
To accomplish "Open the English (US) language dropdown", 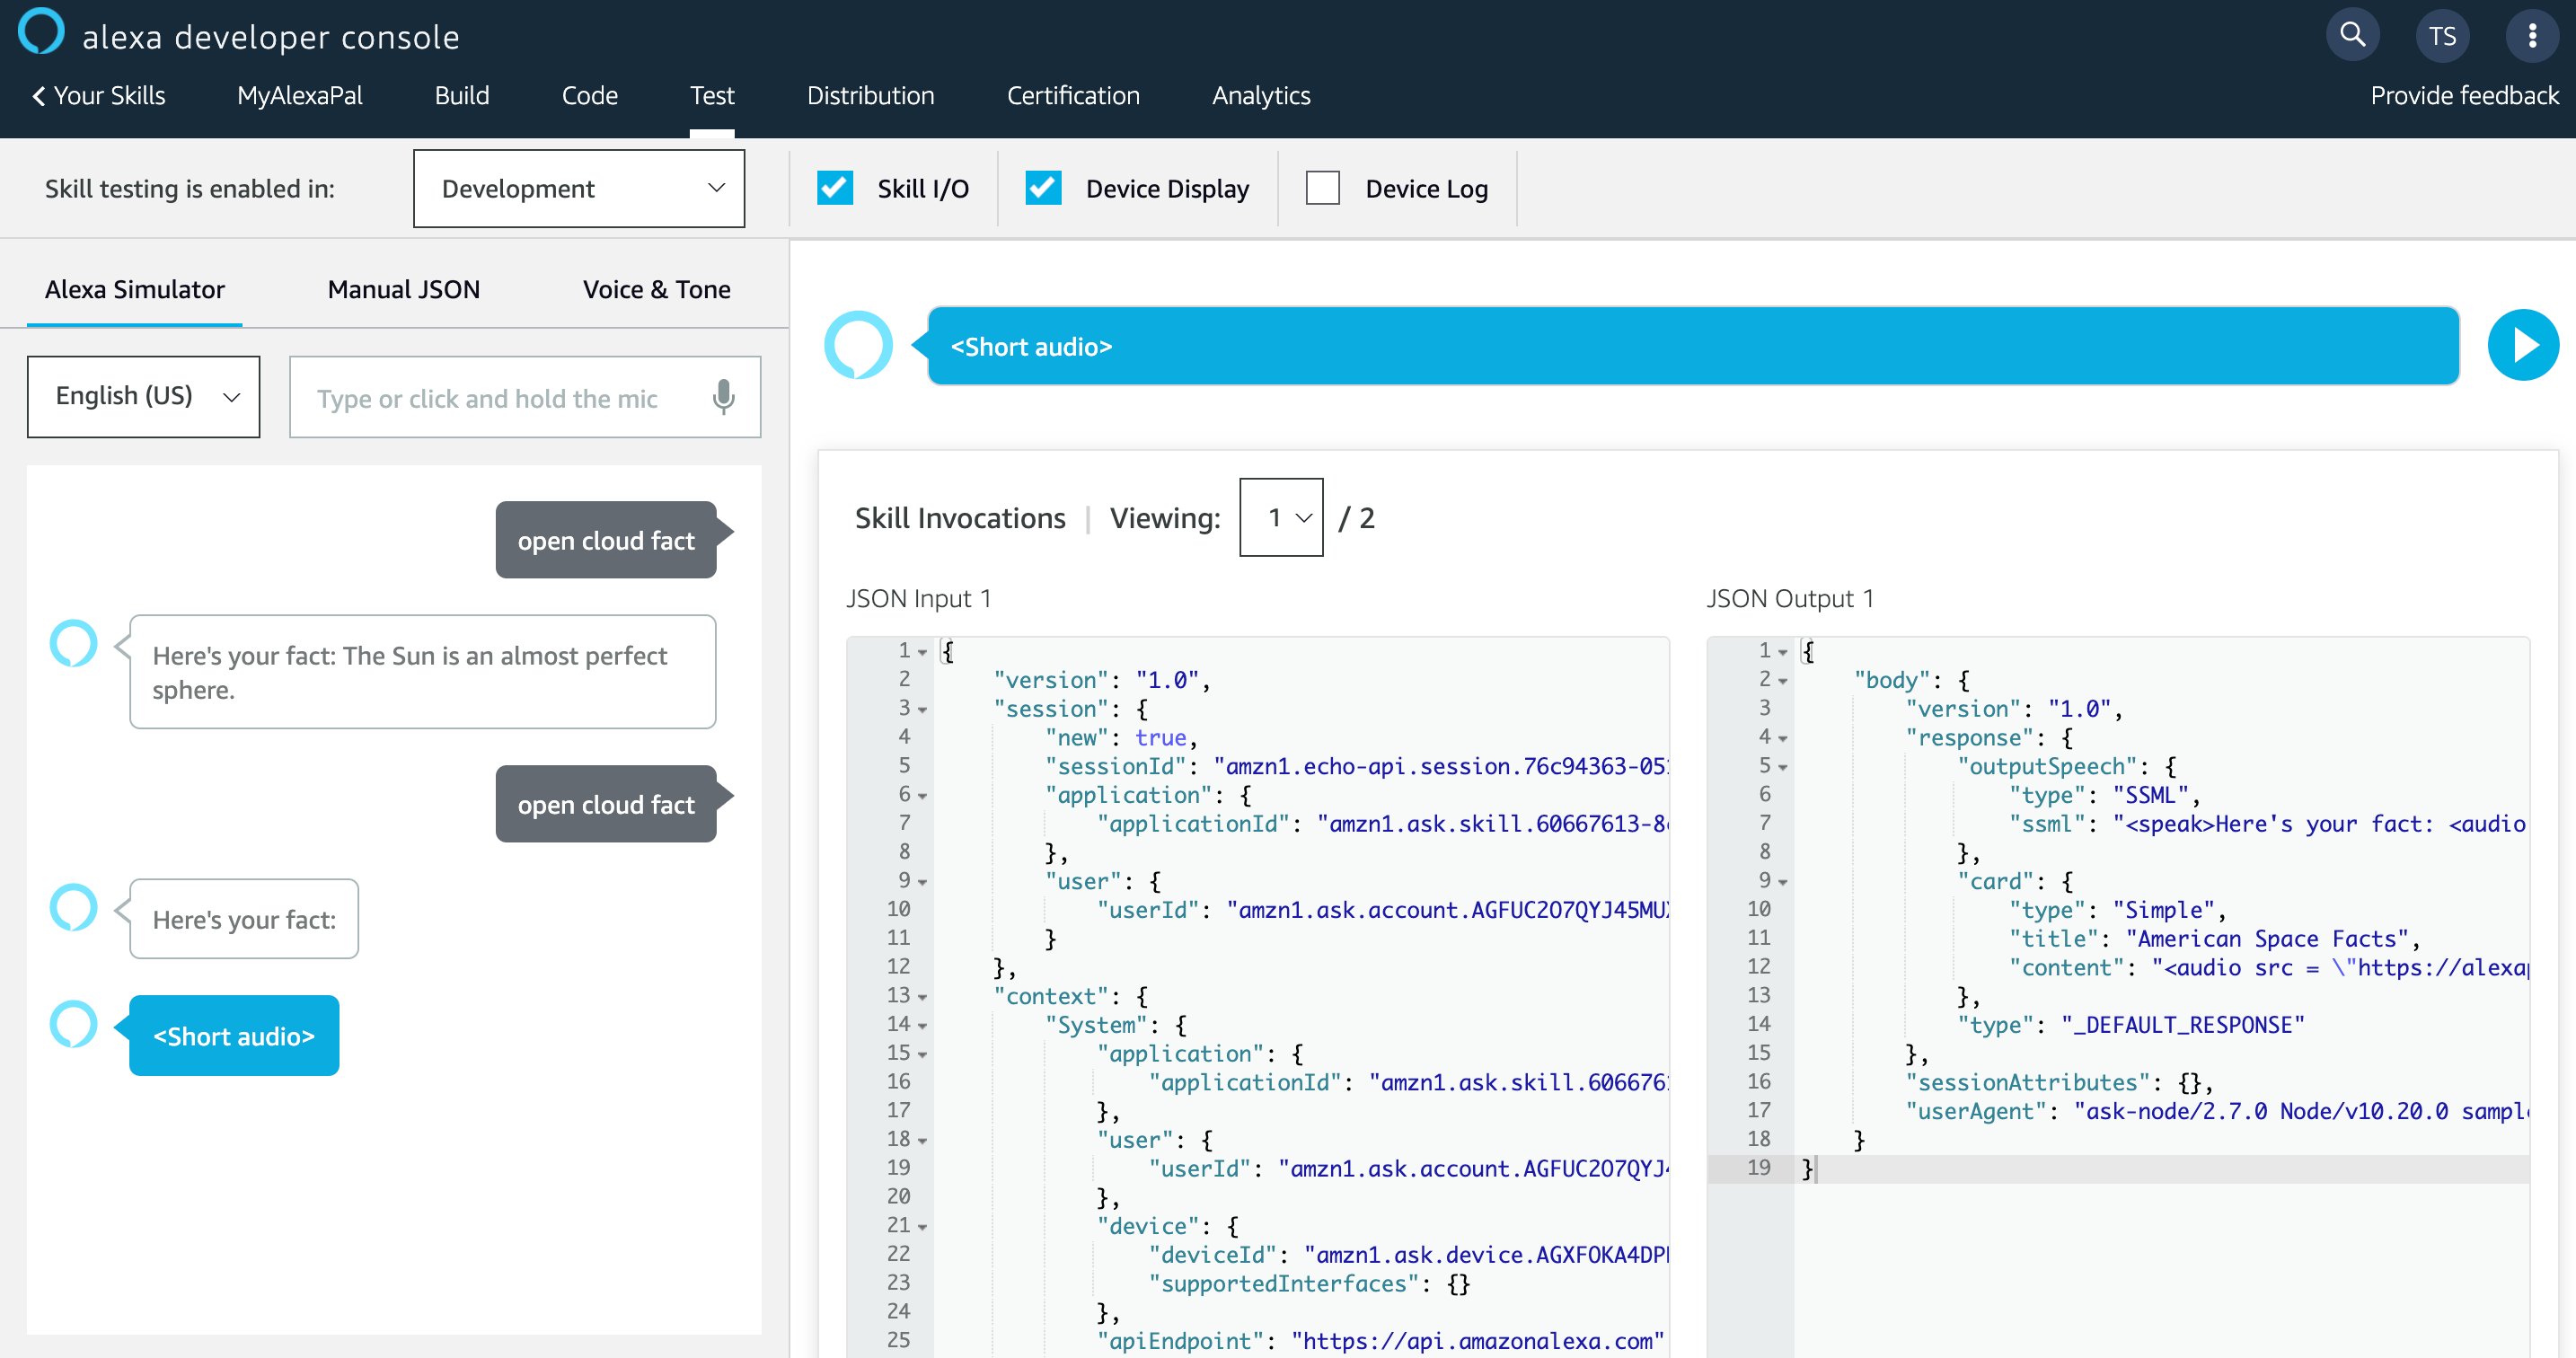I will click(x=144, y=397).
